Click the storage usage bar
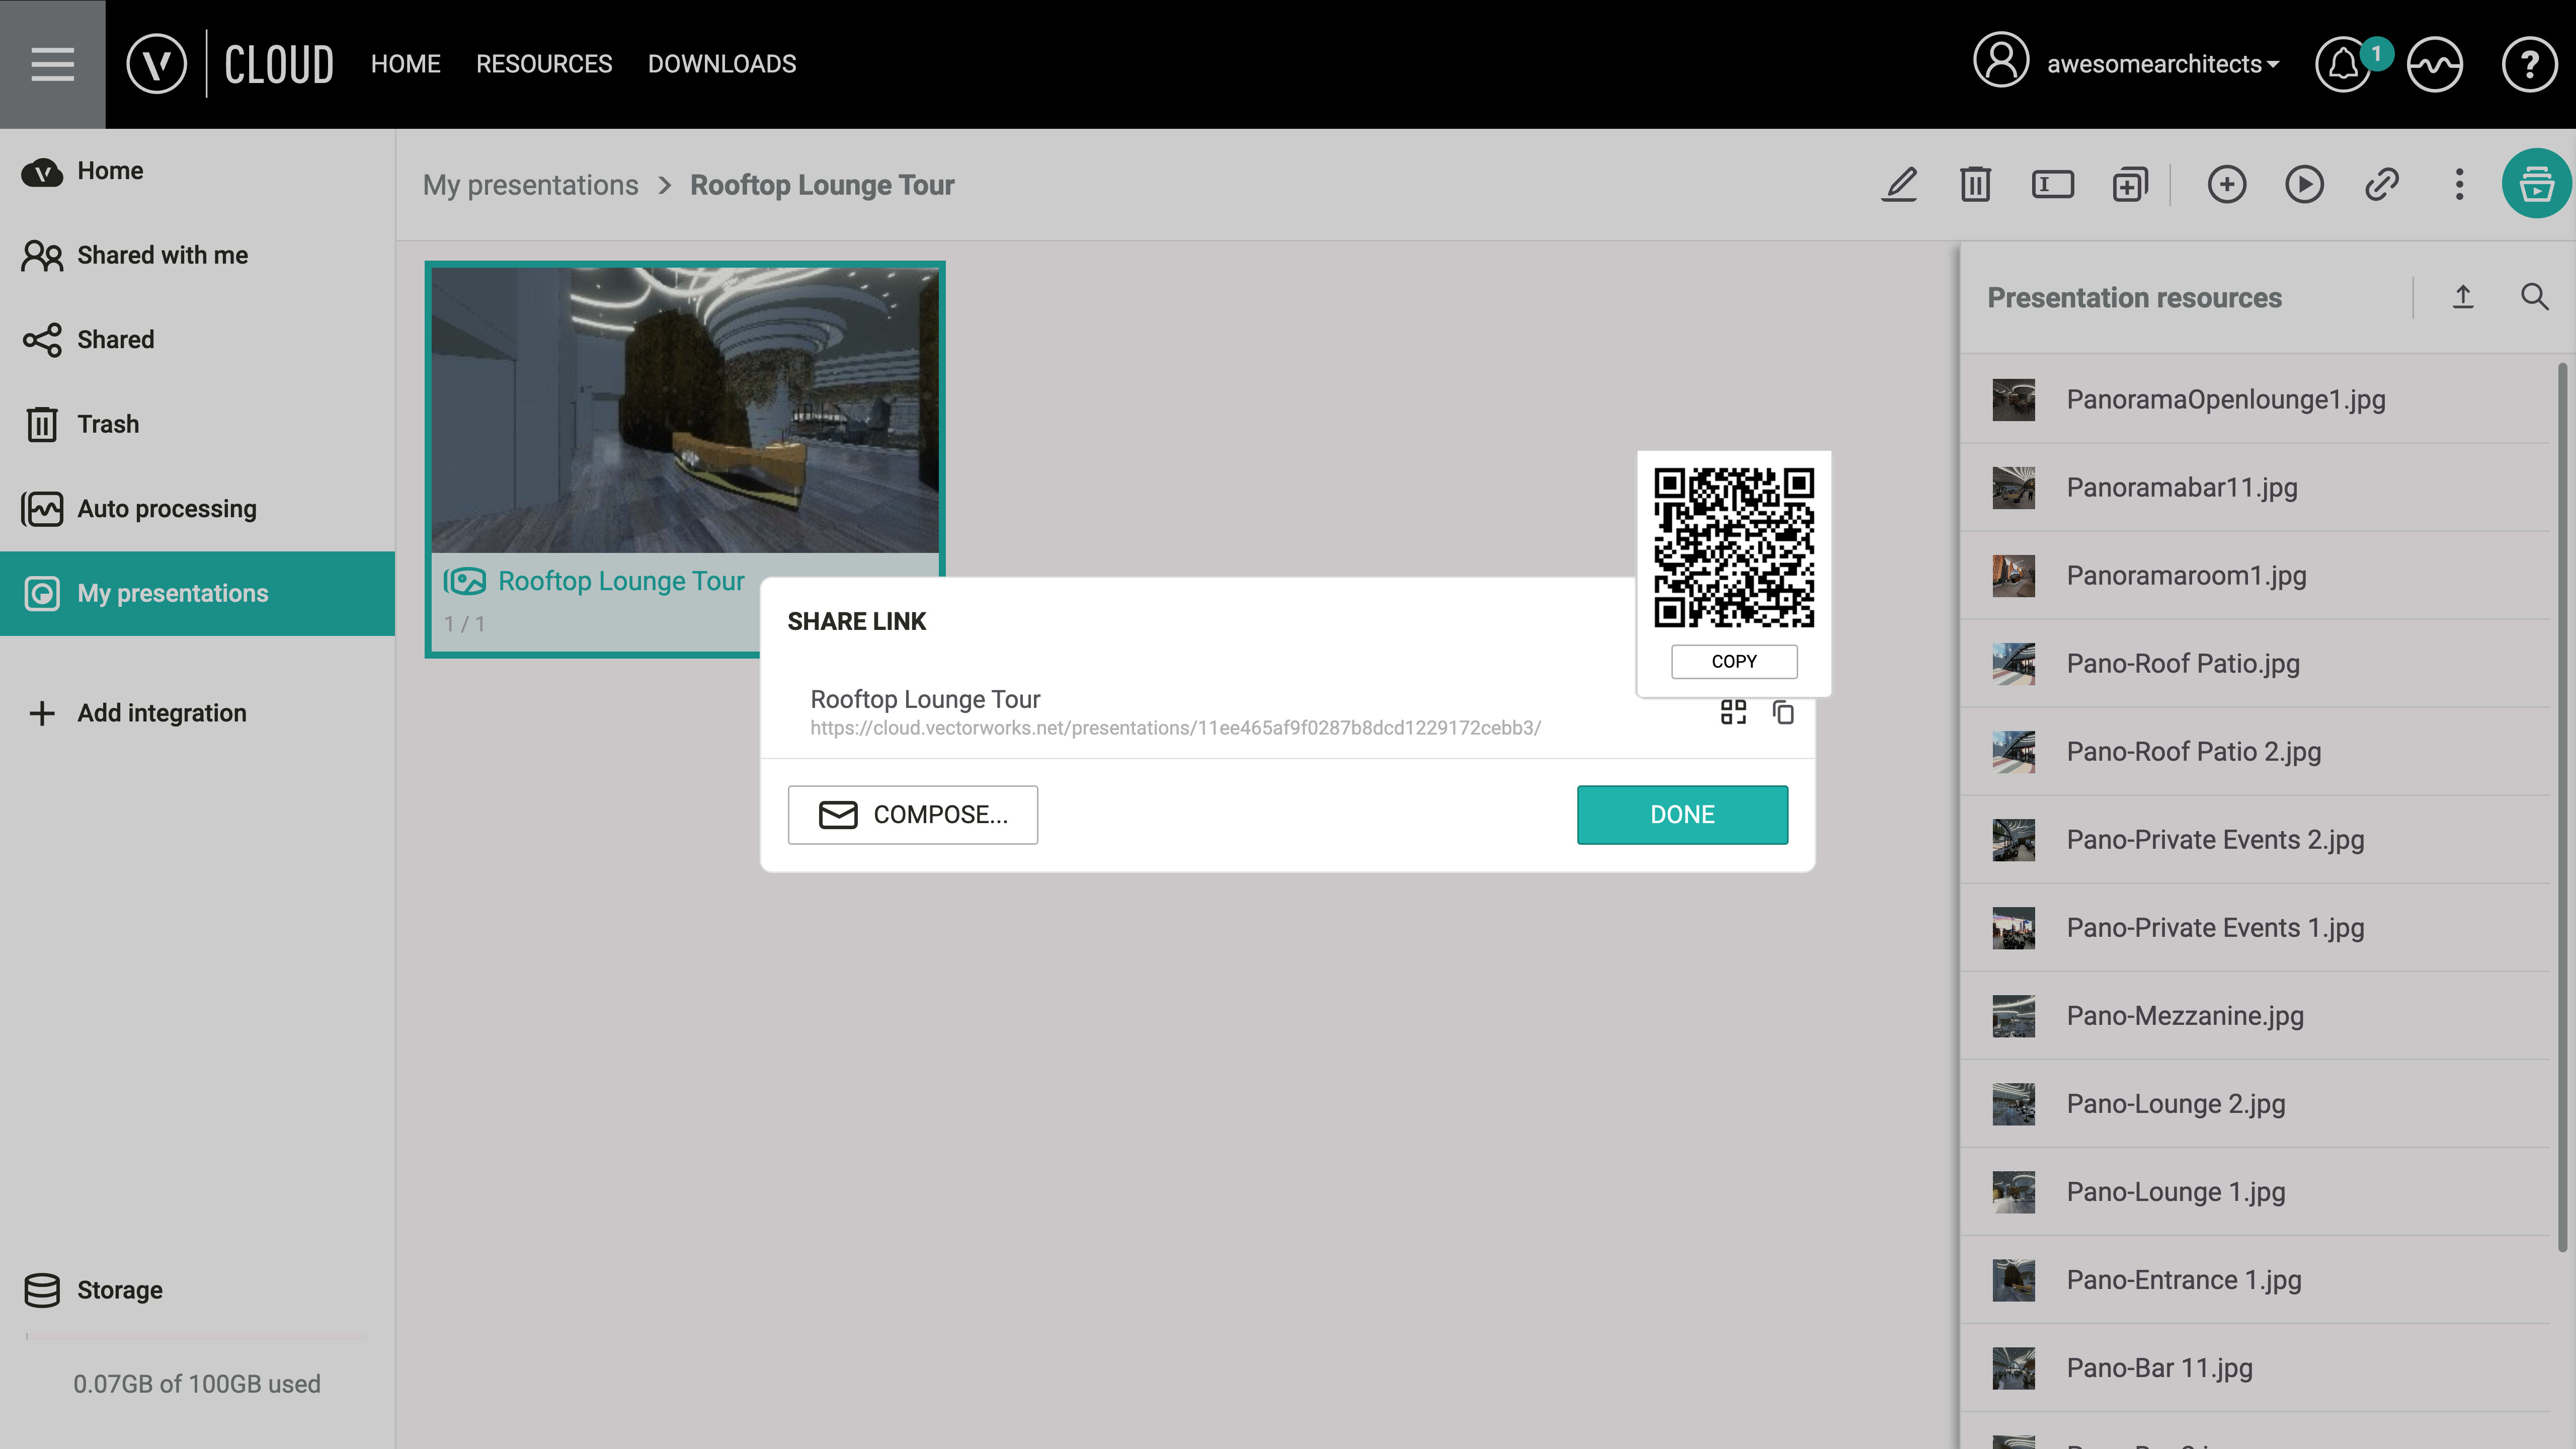The image size is (2576, 1449). (197, 1335)
